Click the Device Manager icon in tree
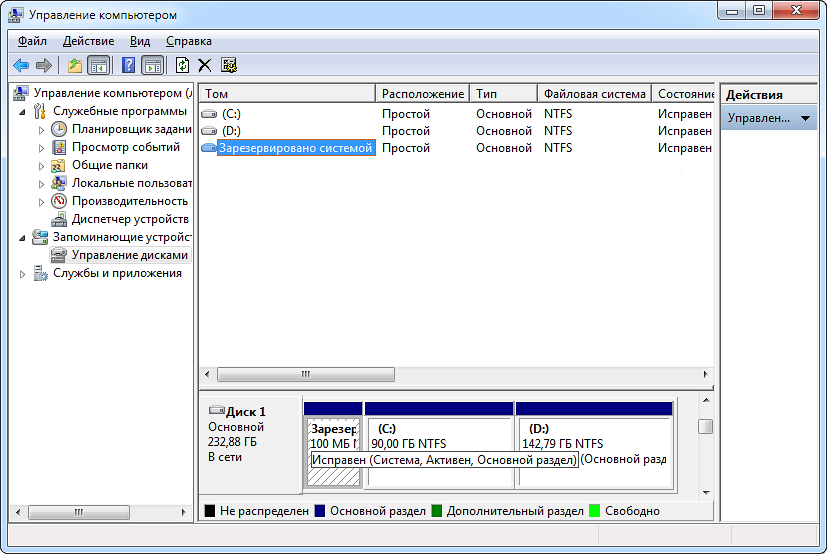 coord(59,219)
